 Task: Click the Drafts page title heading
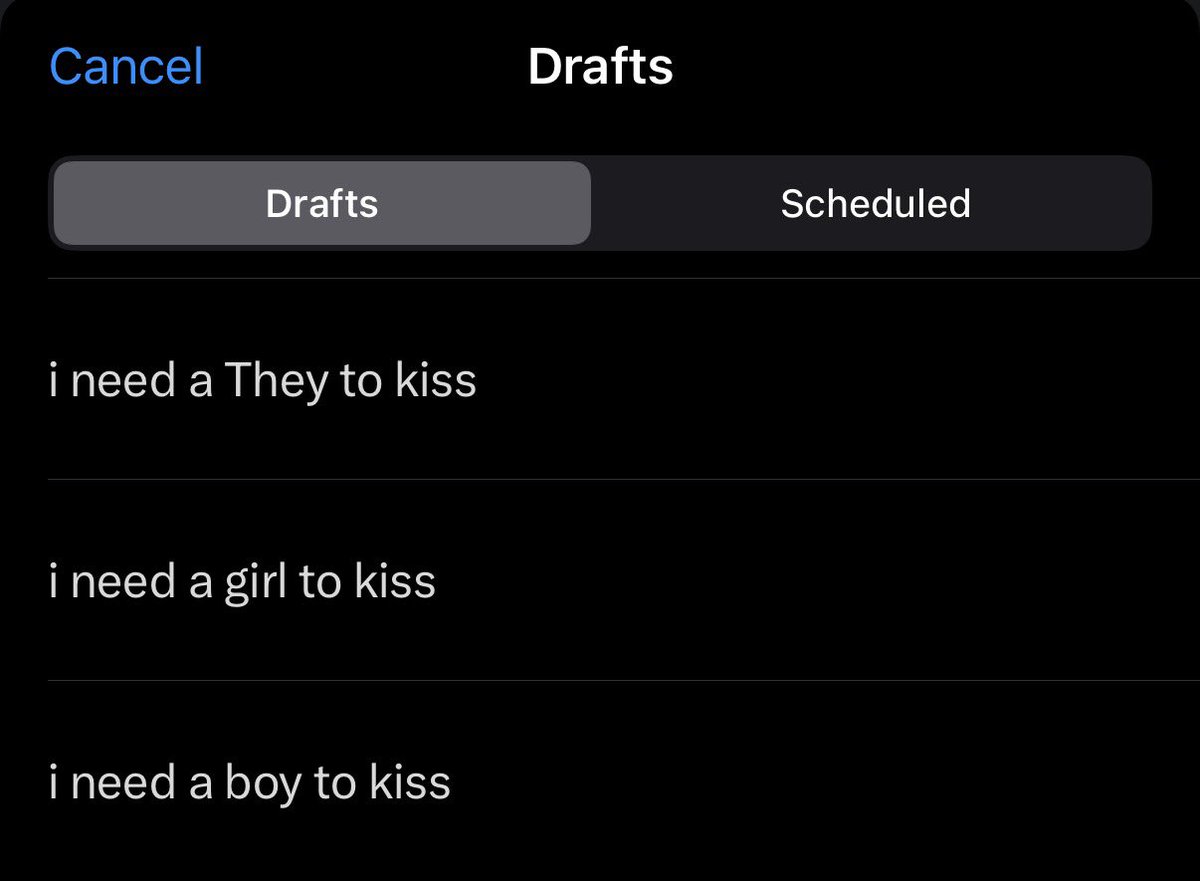point(600,67)
